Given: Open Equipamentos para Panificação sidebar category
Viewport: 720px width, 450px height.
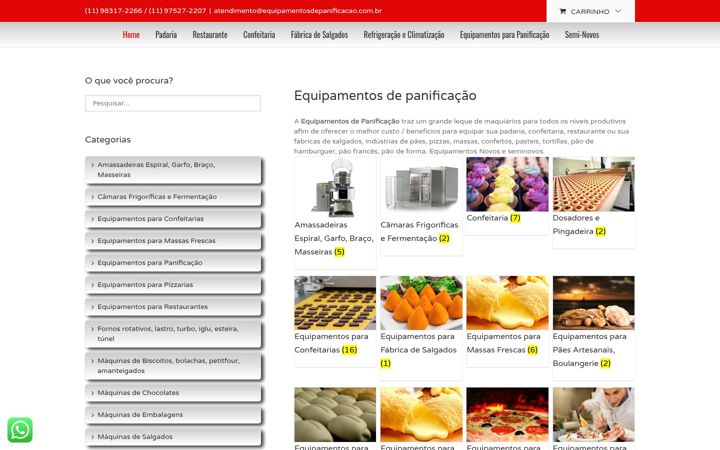Looking at the screenshot, I should tap(173, 263).
